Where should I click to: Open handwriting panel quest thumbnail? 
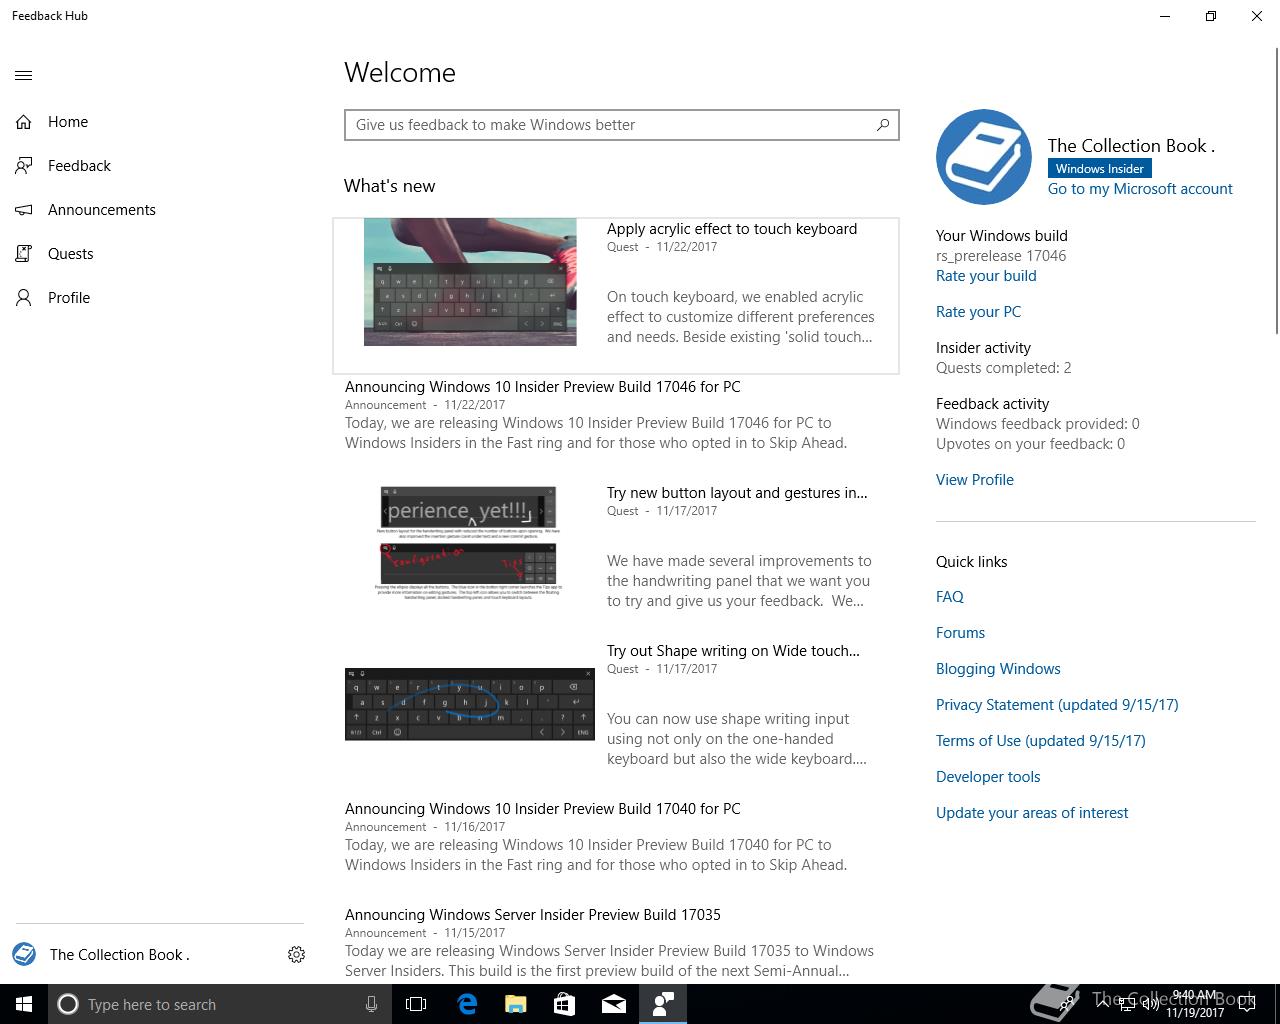pos(468,543)
